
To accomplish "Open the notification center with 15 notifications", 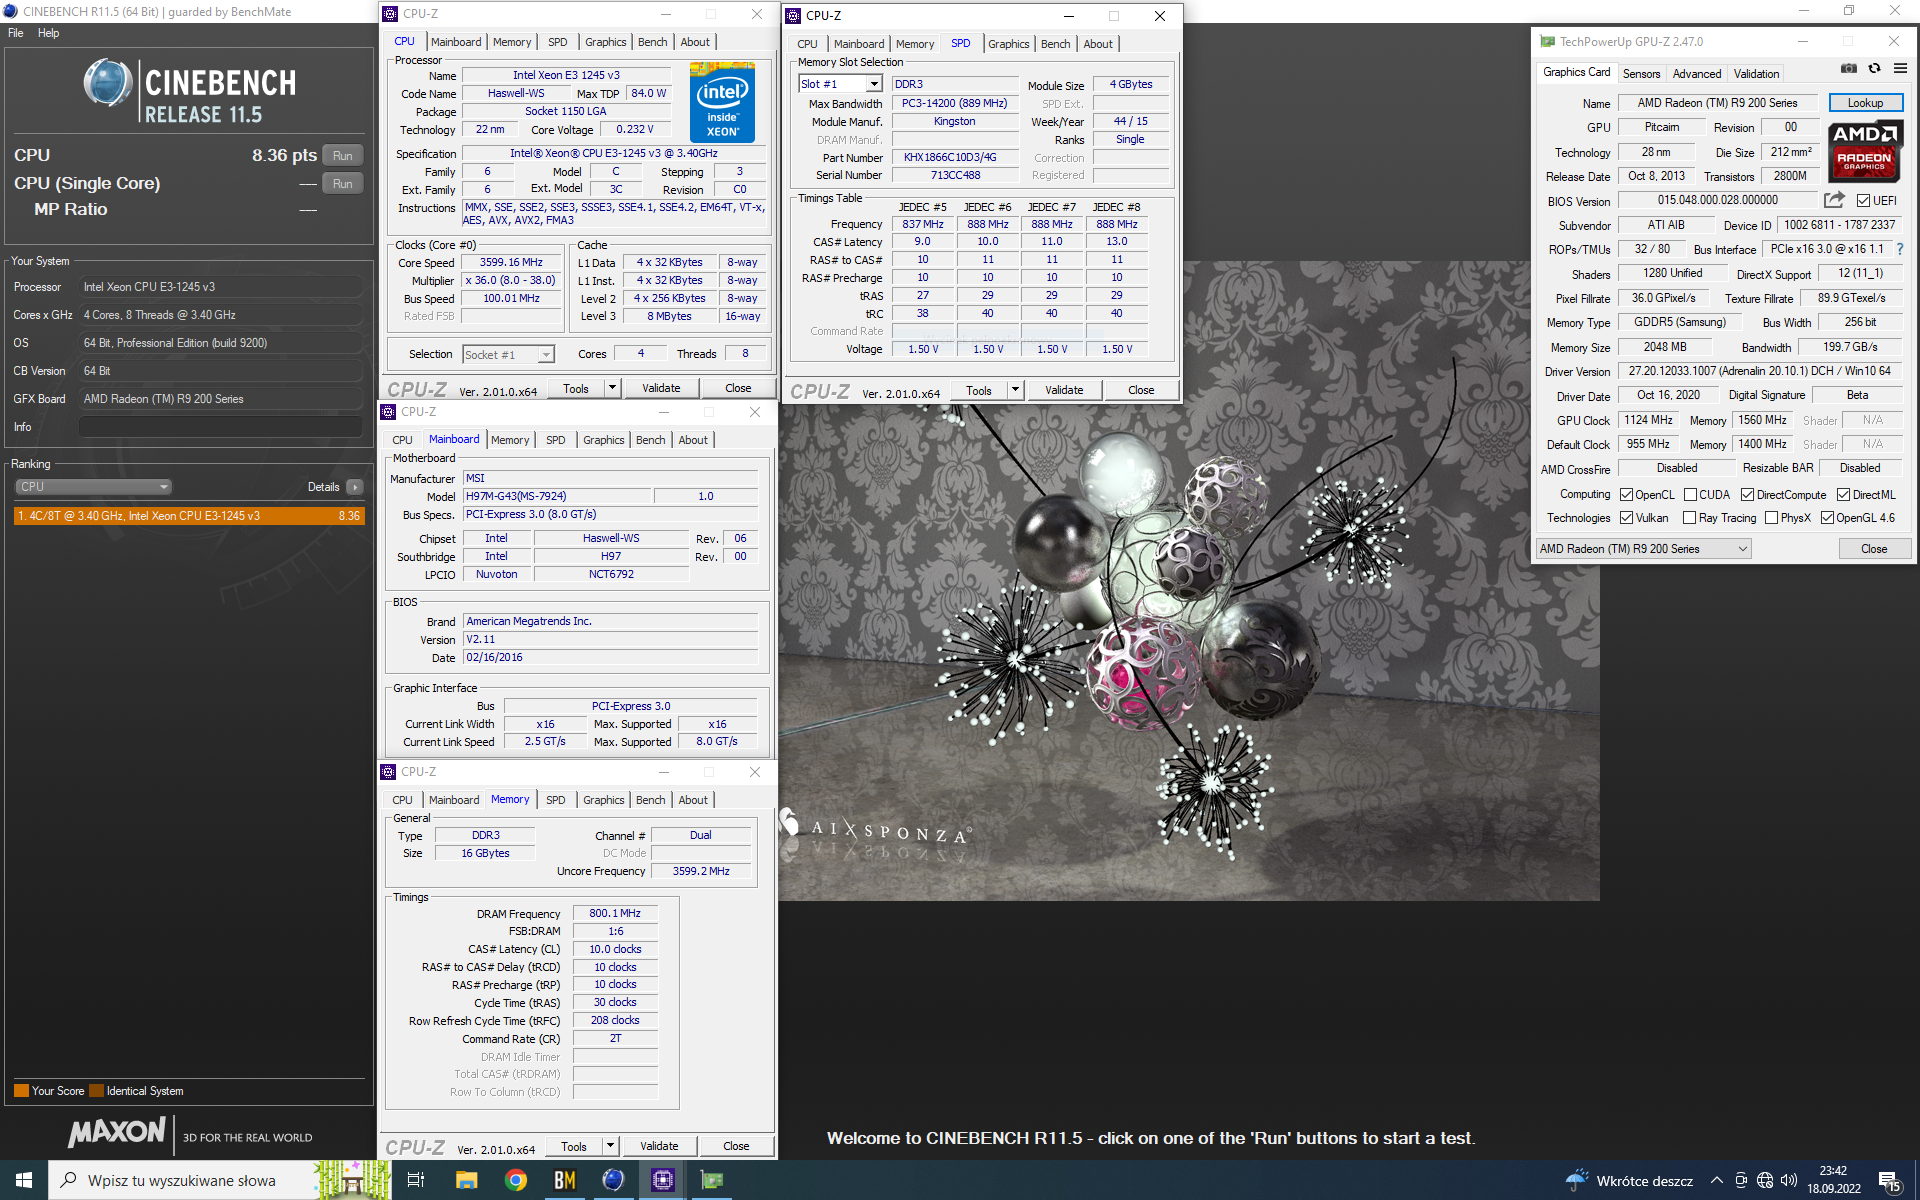I will pos(1889,1181).
